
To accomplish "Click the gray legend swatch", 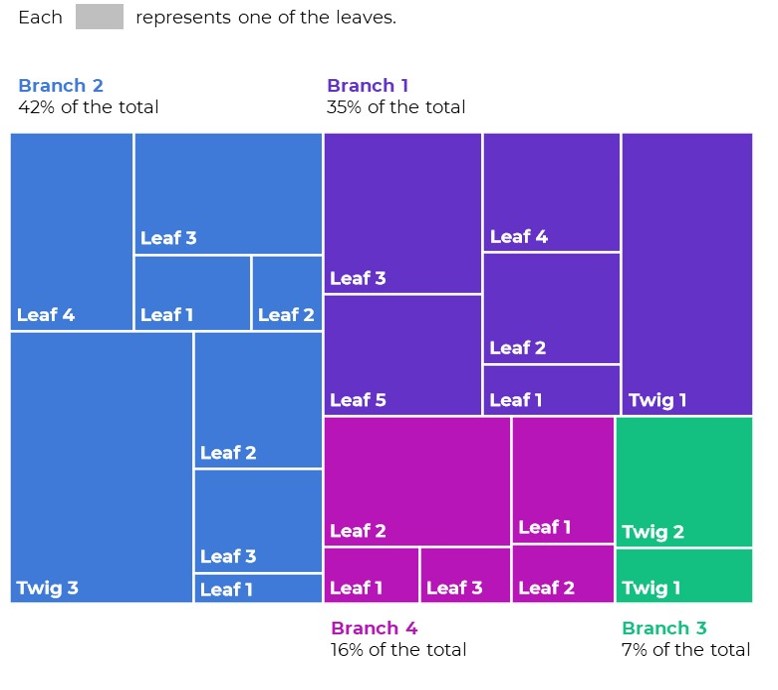I will pos(99,17).
